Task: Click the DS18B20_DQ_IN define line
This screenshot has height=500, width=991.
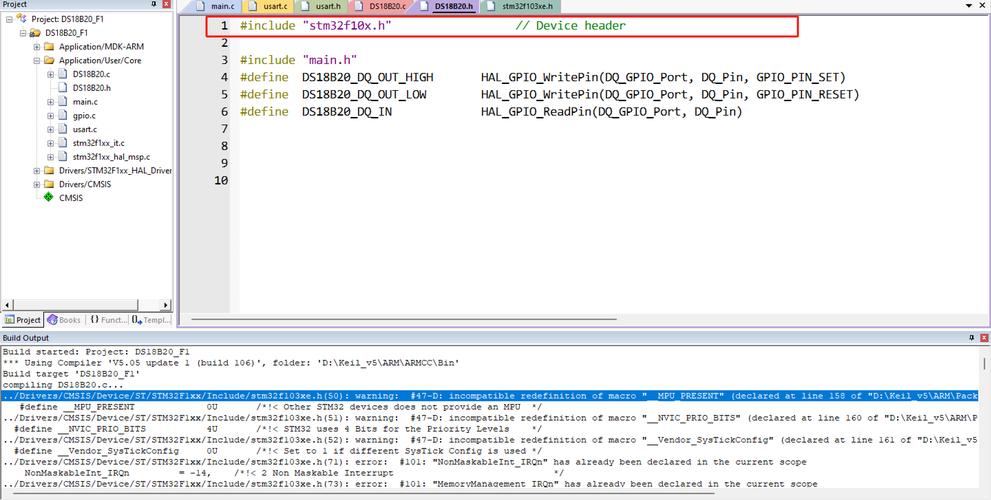Action: pyautogui.click(x=490, y=112)
